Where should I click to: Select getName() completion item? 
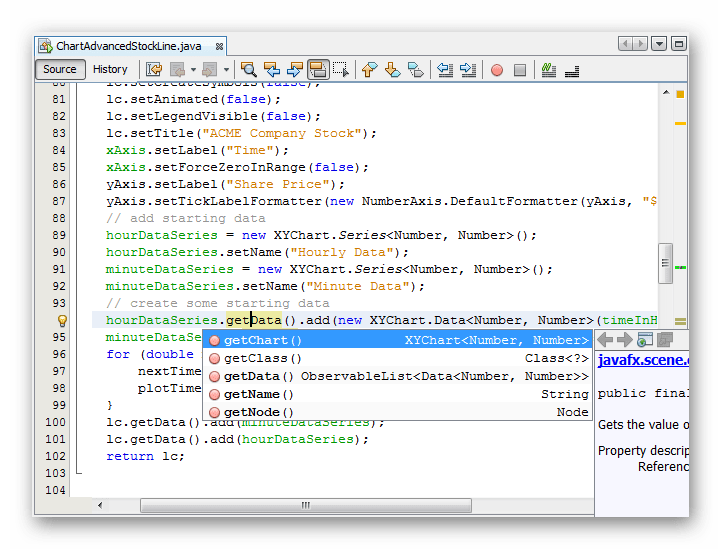[x=397, y=394]
